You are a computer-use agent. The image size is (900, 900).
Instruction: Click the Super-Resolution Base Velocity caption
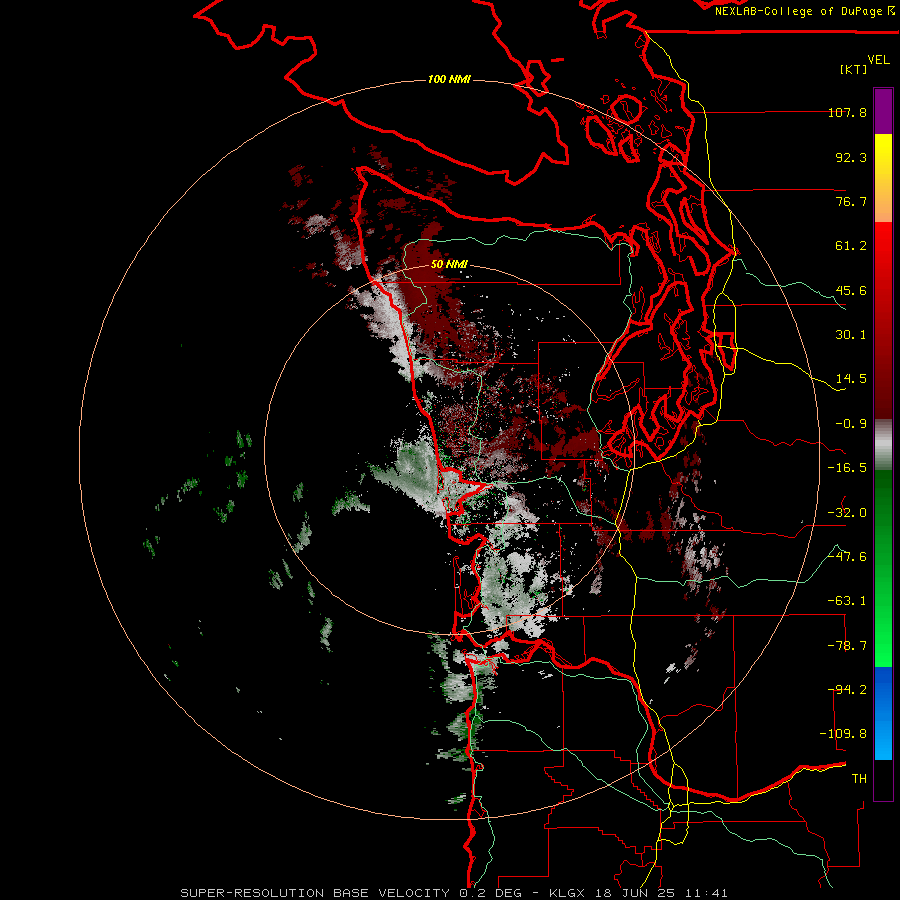[x=453, y=893]
